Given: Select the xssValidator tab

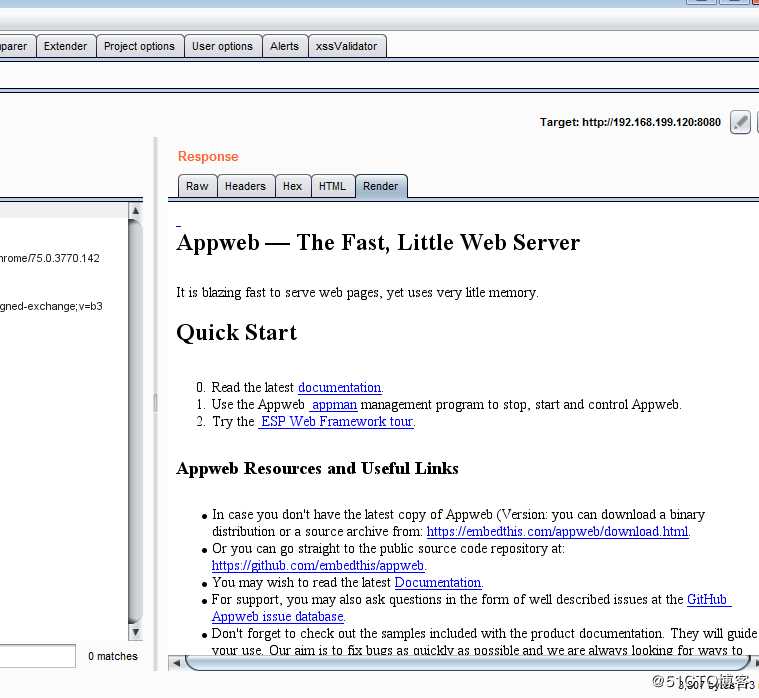Looking at the screenshot, I should [347, 46].
